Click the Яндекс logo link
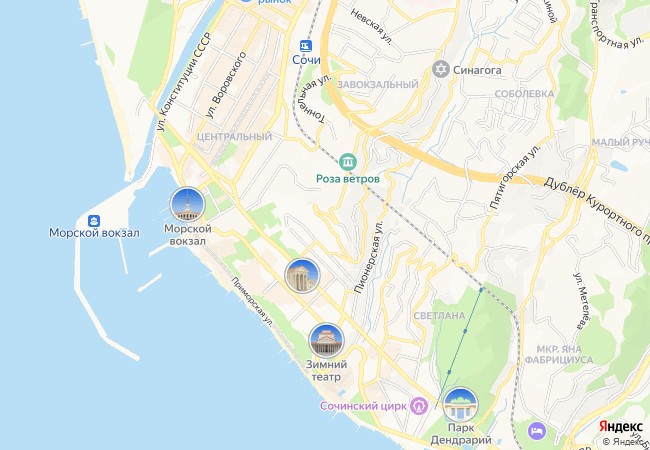Screen dimensions: 650x450 point(620,427)
